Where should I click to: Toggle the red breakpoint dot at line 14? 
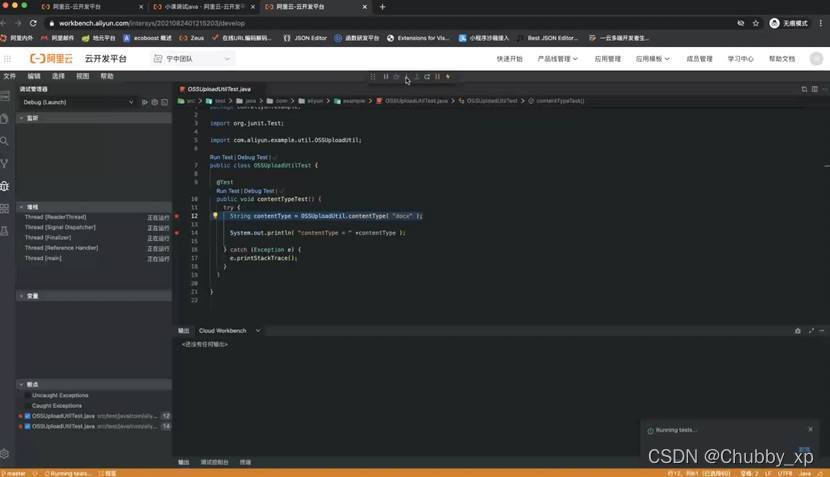177,233
